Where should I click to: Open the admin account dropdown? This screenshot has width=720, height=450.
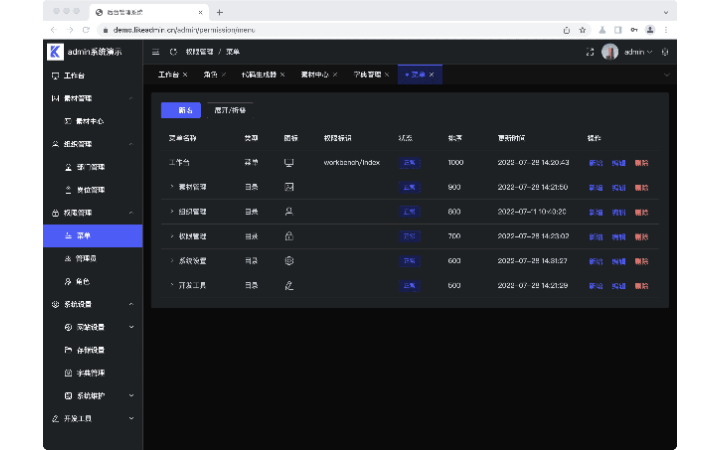638,51
